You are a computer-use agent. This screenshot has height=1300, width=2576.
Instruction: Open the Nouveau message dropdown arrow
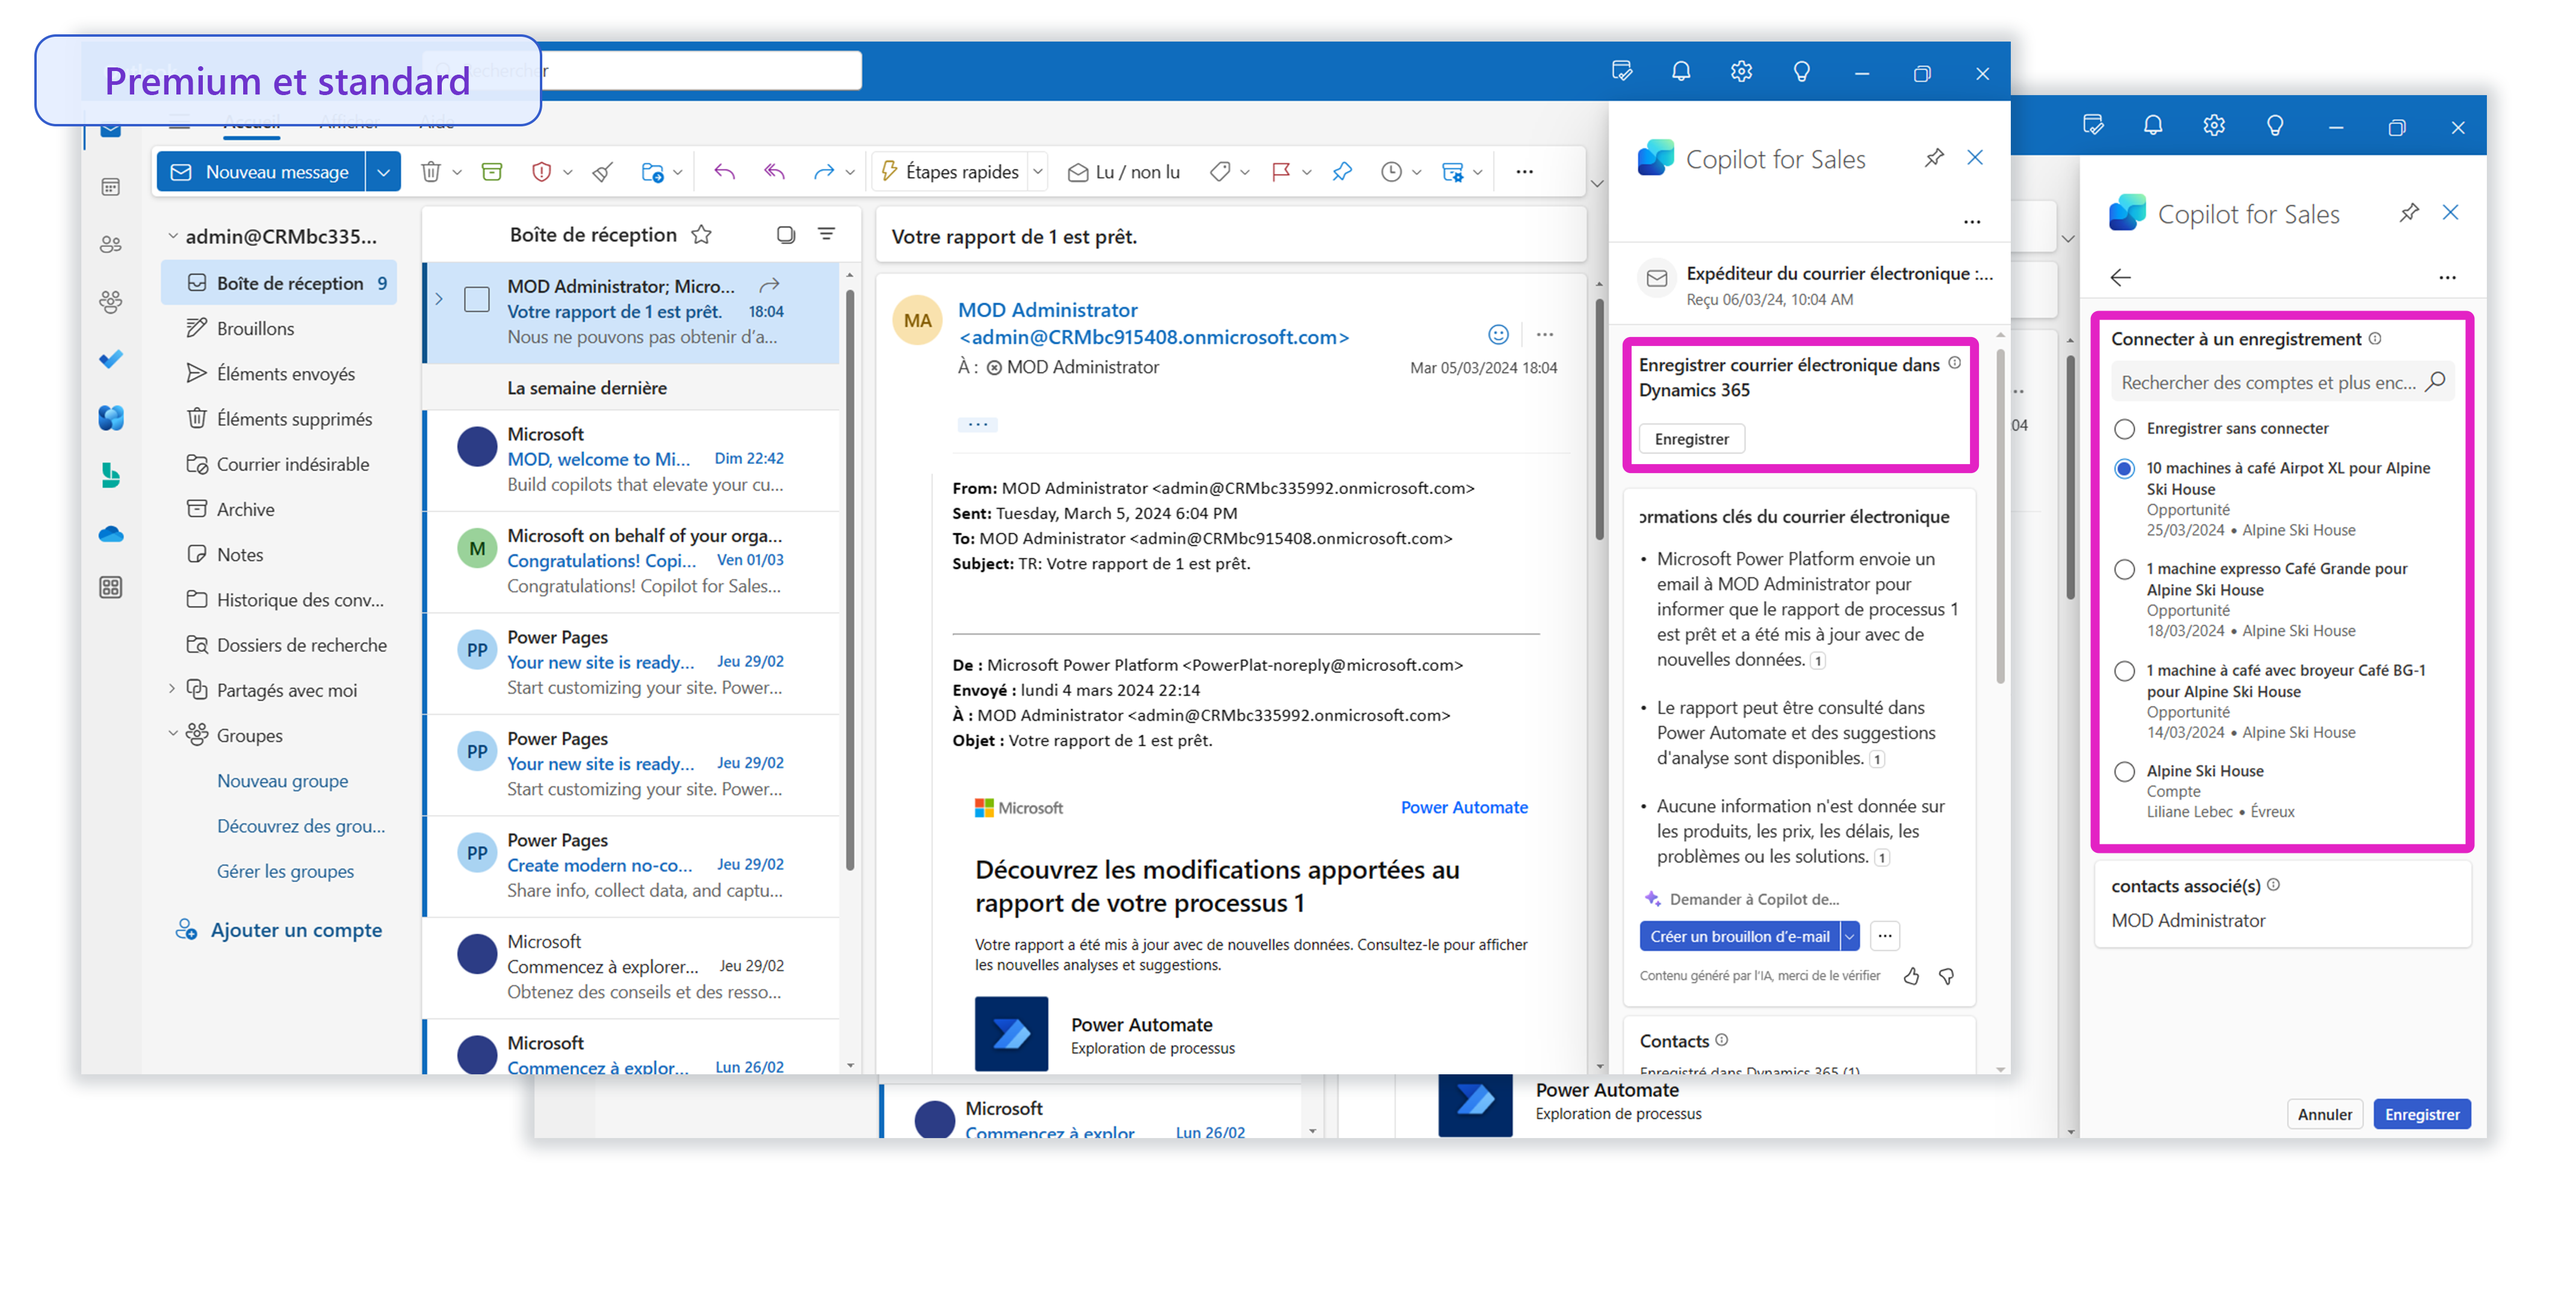383,171
